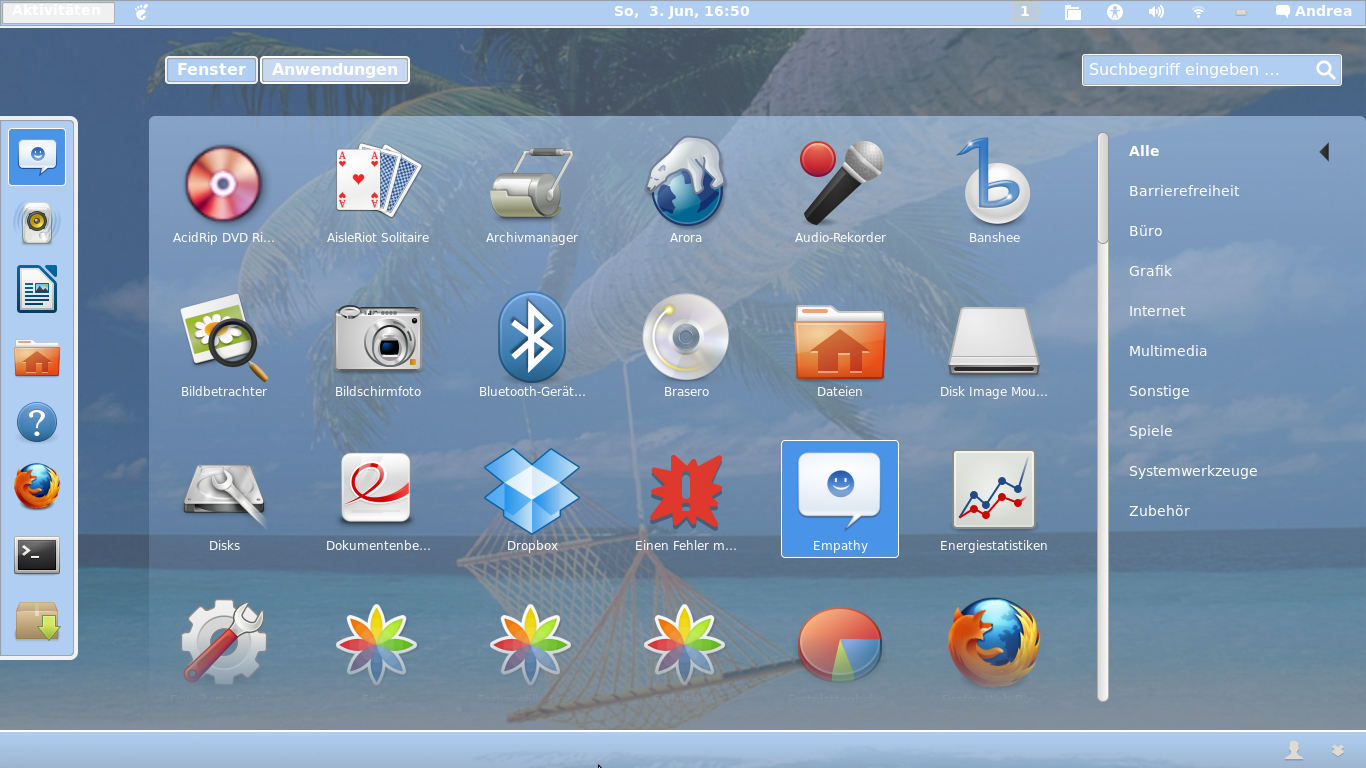Screen dimensions: 1366x768
Task: Click the Aktivitäten button
Action: [x=58, y=12]
